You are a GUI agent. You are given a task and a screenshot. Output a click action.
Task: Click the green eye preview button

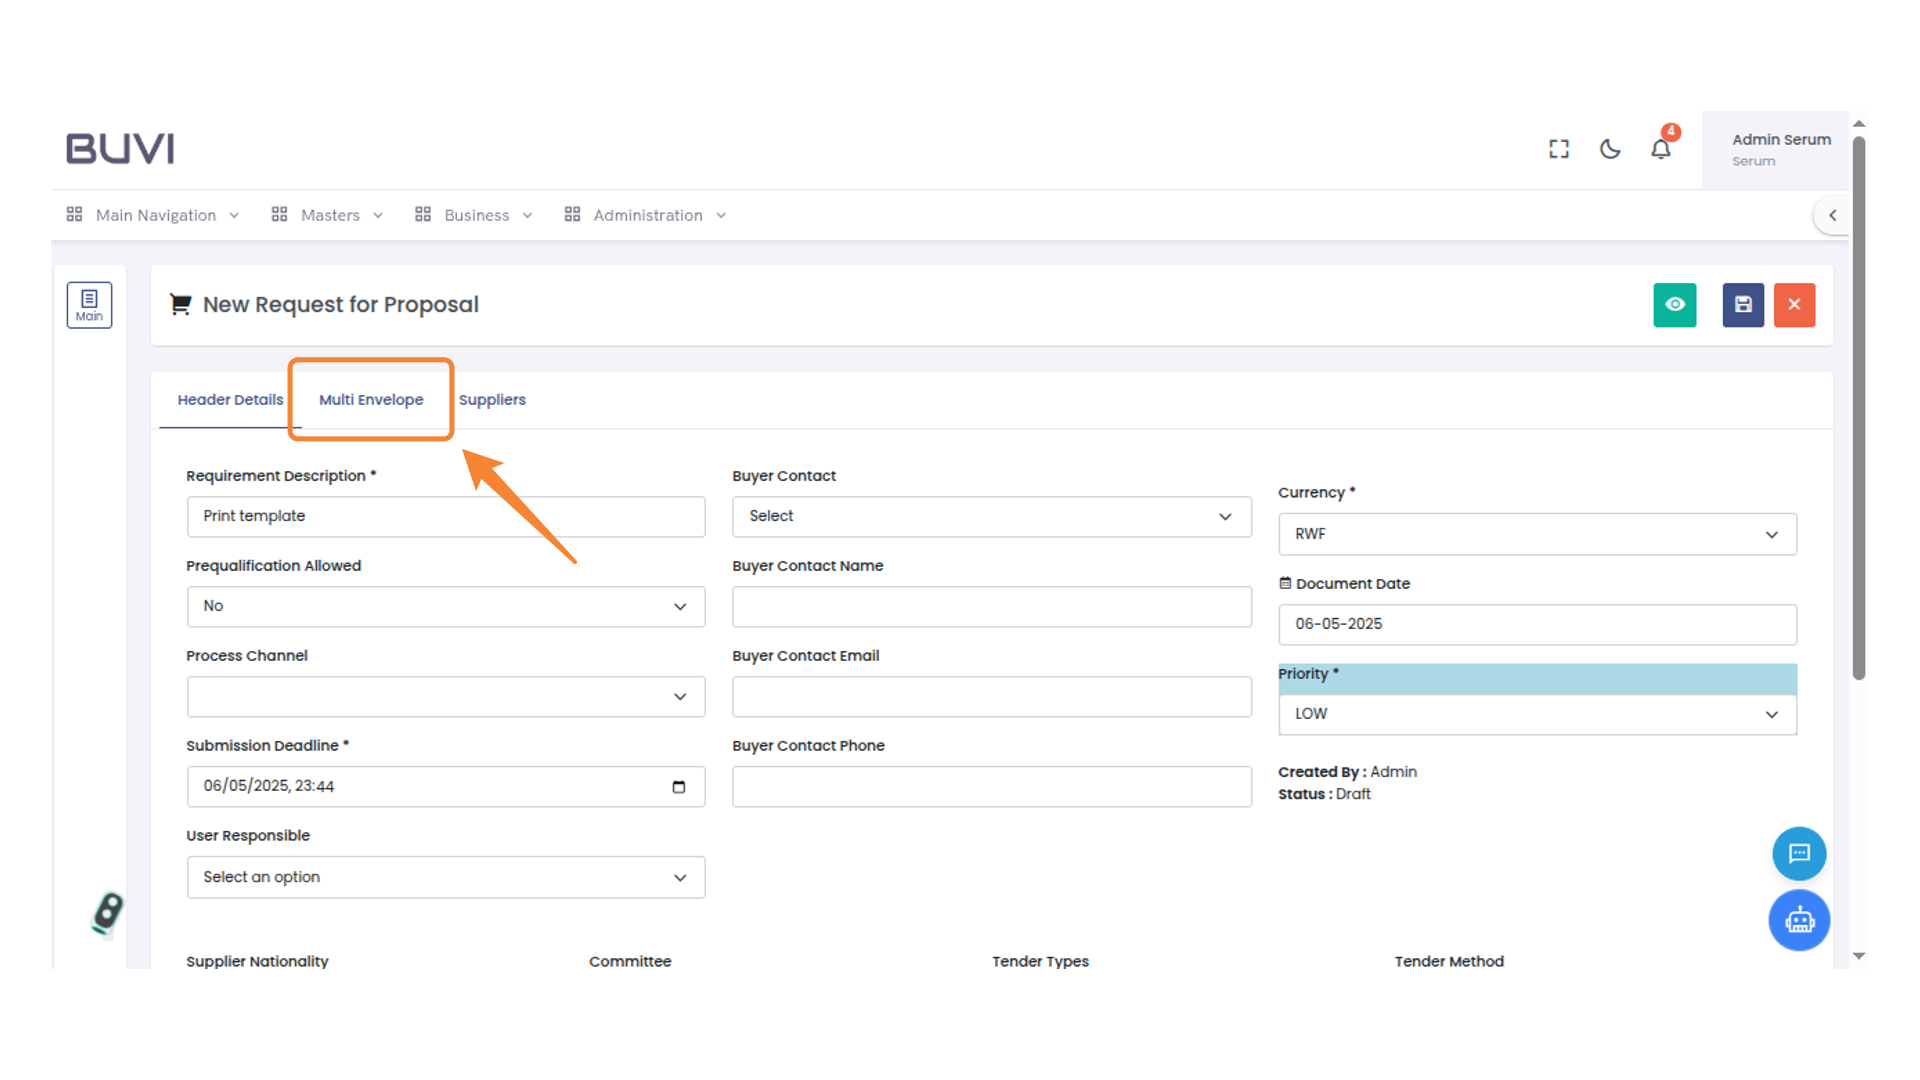(1674, 305)
